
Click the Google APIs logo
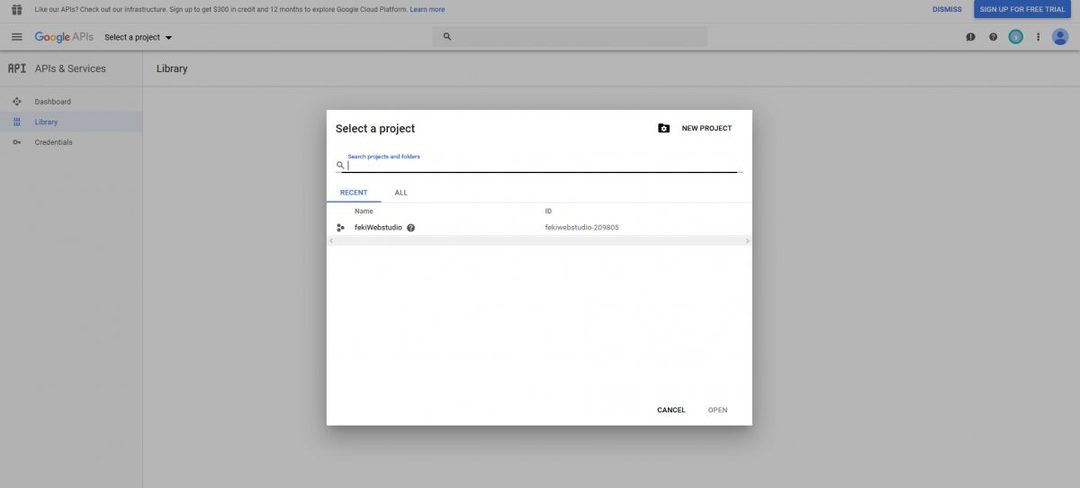pos(64,37)
